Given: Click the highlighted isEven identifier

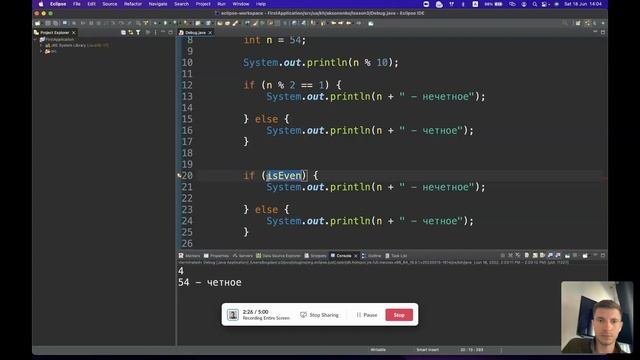Looking at the screenshot, I should click(284, 176).
